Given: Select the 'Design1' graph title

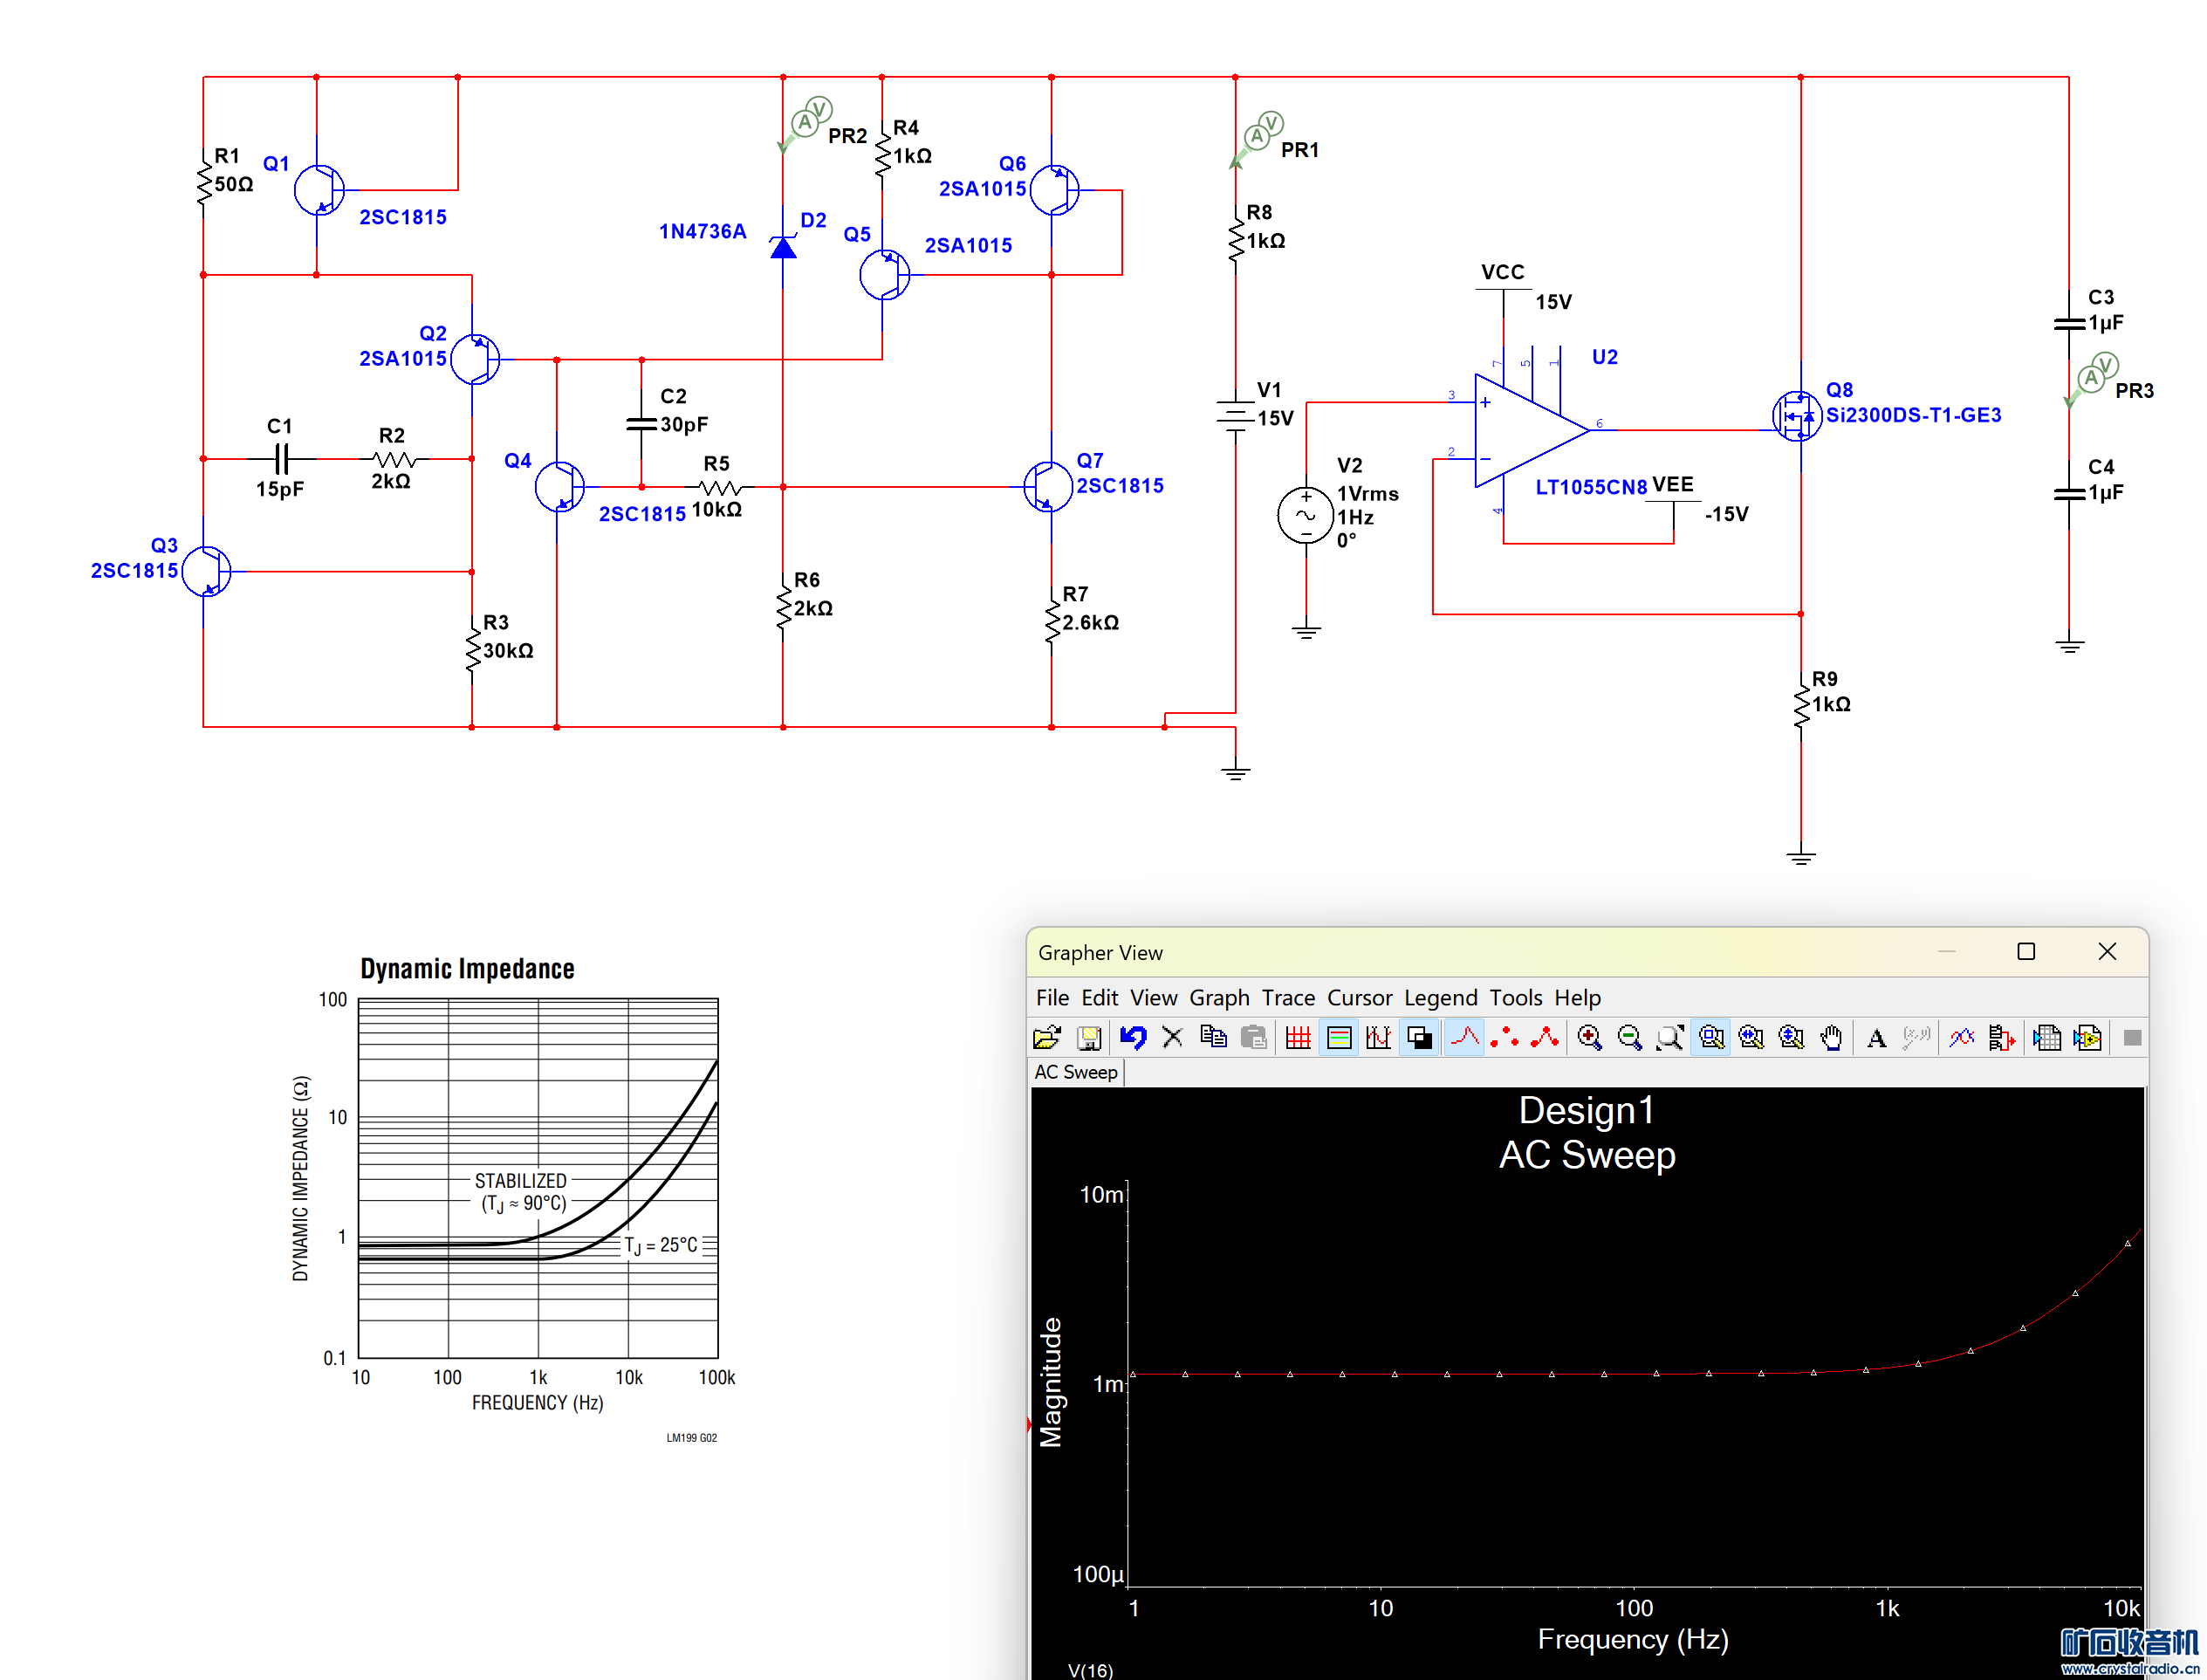Looking at the screenshot, I should pyautogui.click(x=1587, y=1110).
